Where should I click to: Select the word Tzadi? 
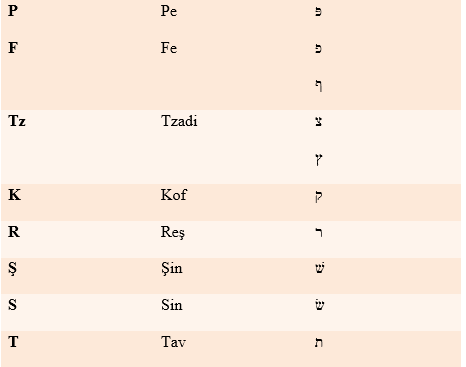(179, 121)
